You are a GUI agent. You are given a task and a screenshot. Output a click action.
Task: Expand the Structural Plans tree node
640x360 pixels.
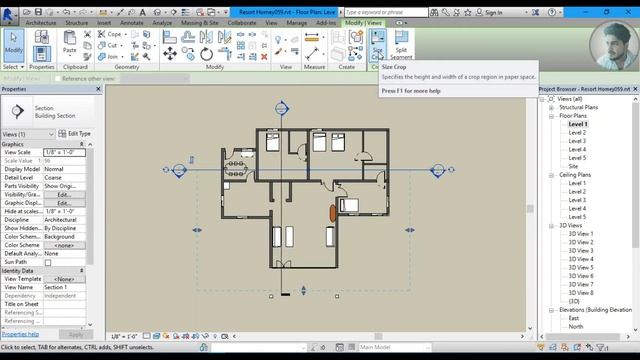point(551,108)
